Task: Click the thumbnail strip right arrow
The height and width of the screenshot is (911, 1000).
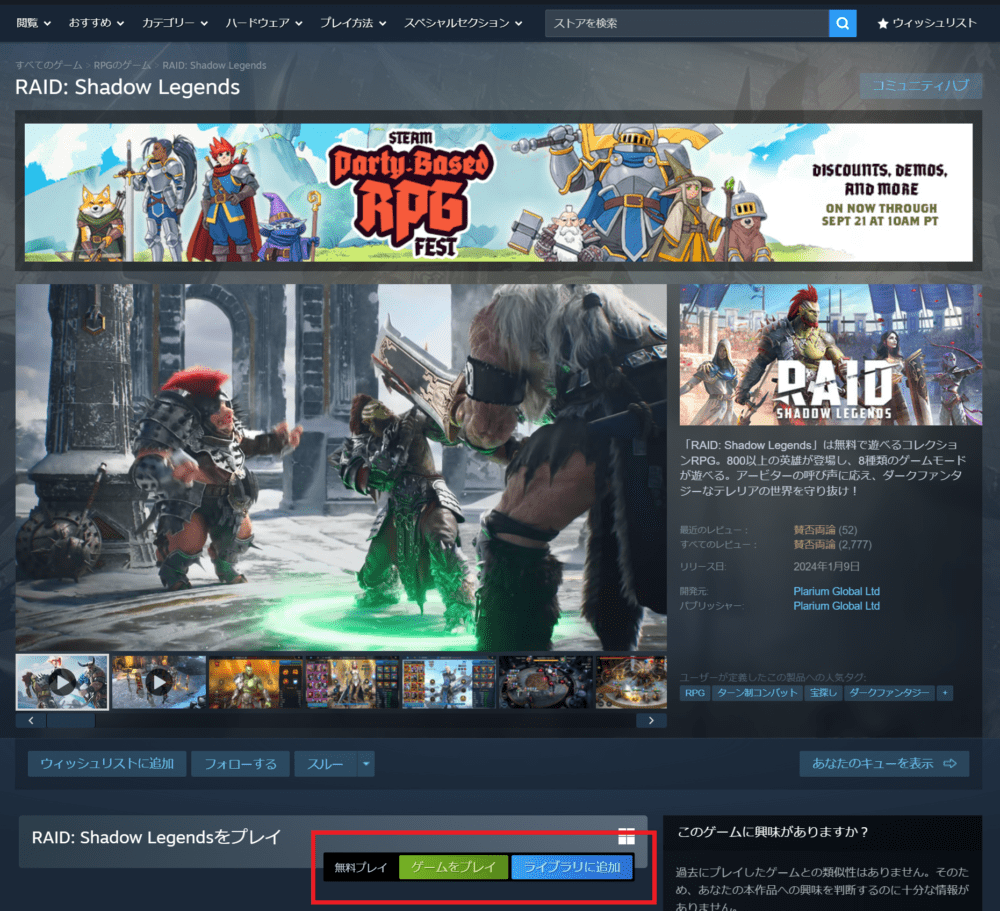Action: (x=651, y=720)
